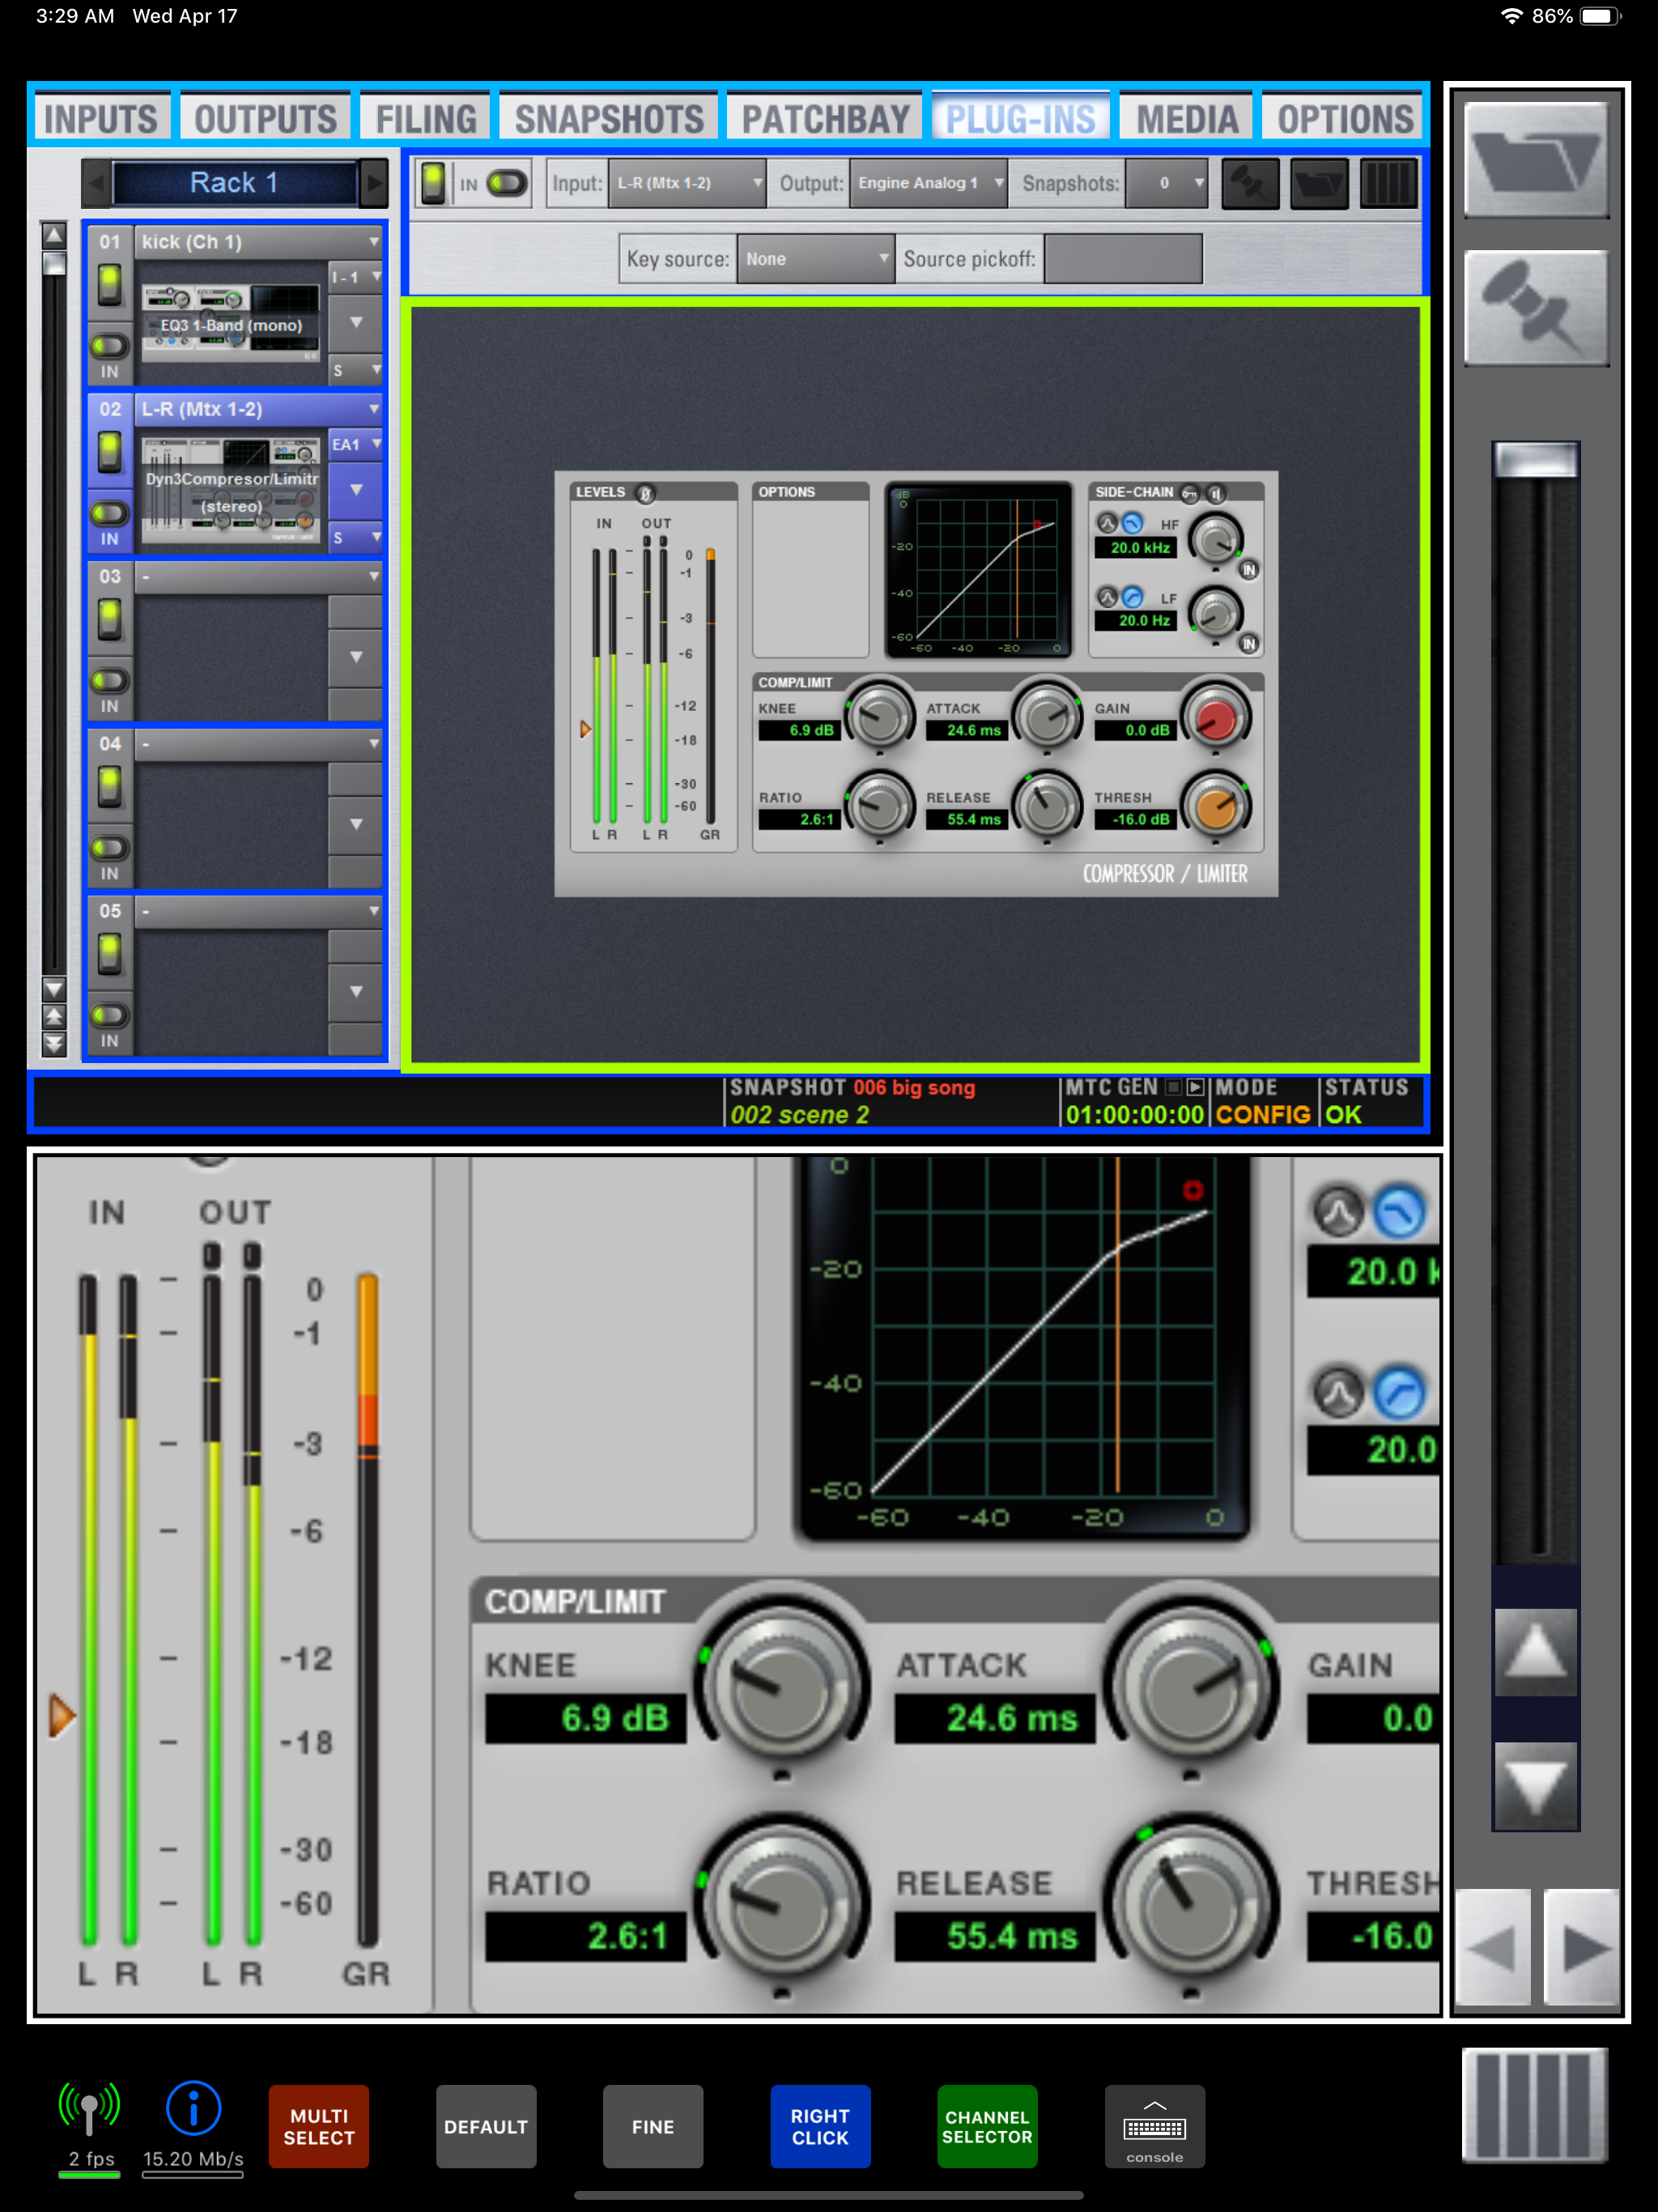Click the pin icon next to Snapshots dropdown
The image size is (1658, 2212).
click(1250, 183)
